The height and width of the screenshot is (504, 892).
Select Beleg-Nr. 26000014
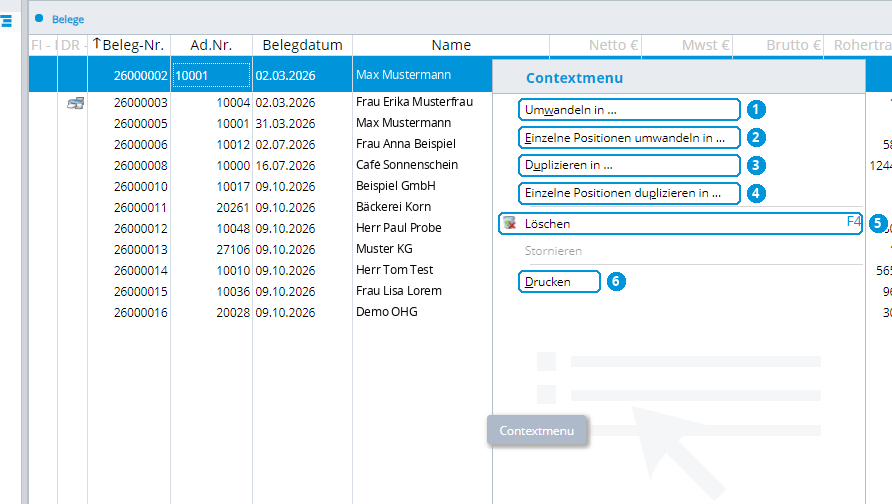pos(141,271)
